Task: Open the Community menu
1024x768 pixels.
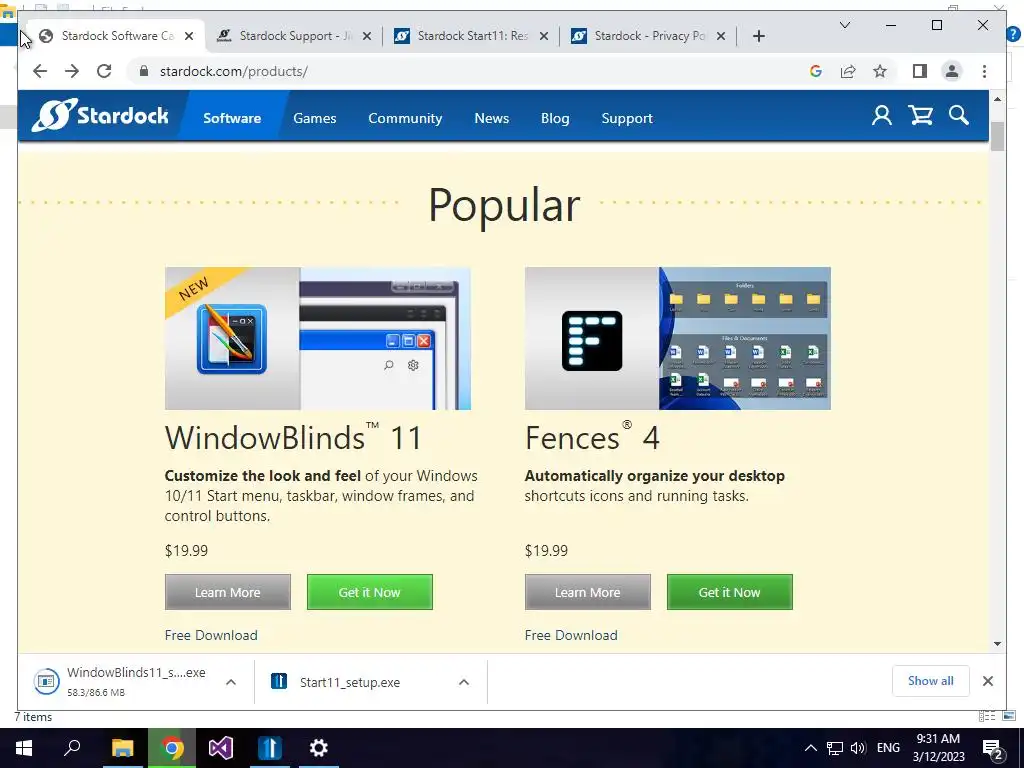Action: click(x=405, y=118)
